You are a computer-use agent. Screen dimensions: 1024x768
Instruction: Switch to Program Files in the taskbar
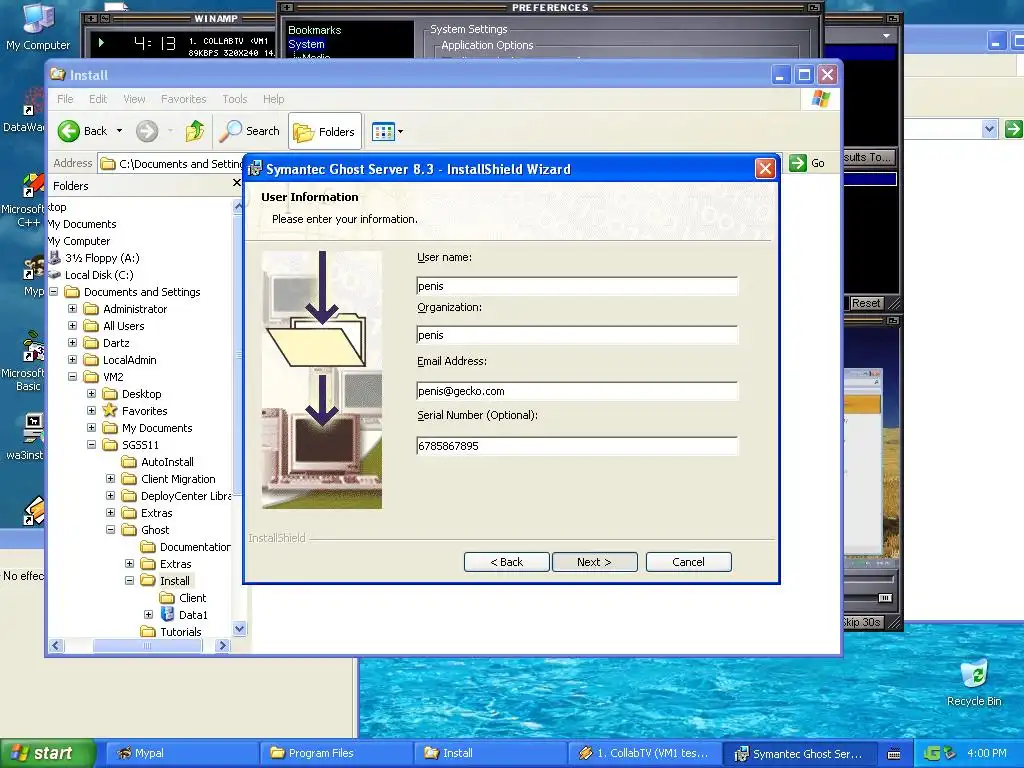point(336,754)
